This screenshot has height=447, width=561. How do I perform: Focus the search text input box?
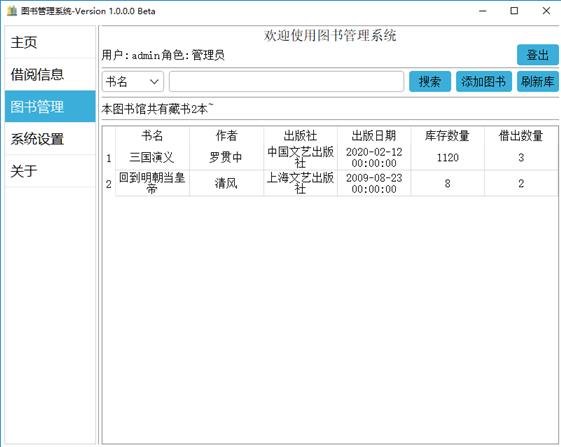[287, 82]
